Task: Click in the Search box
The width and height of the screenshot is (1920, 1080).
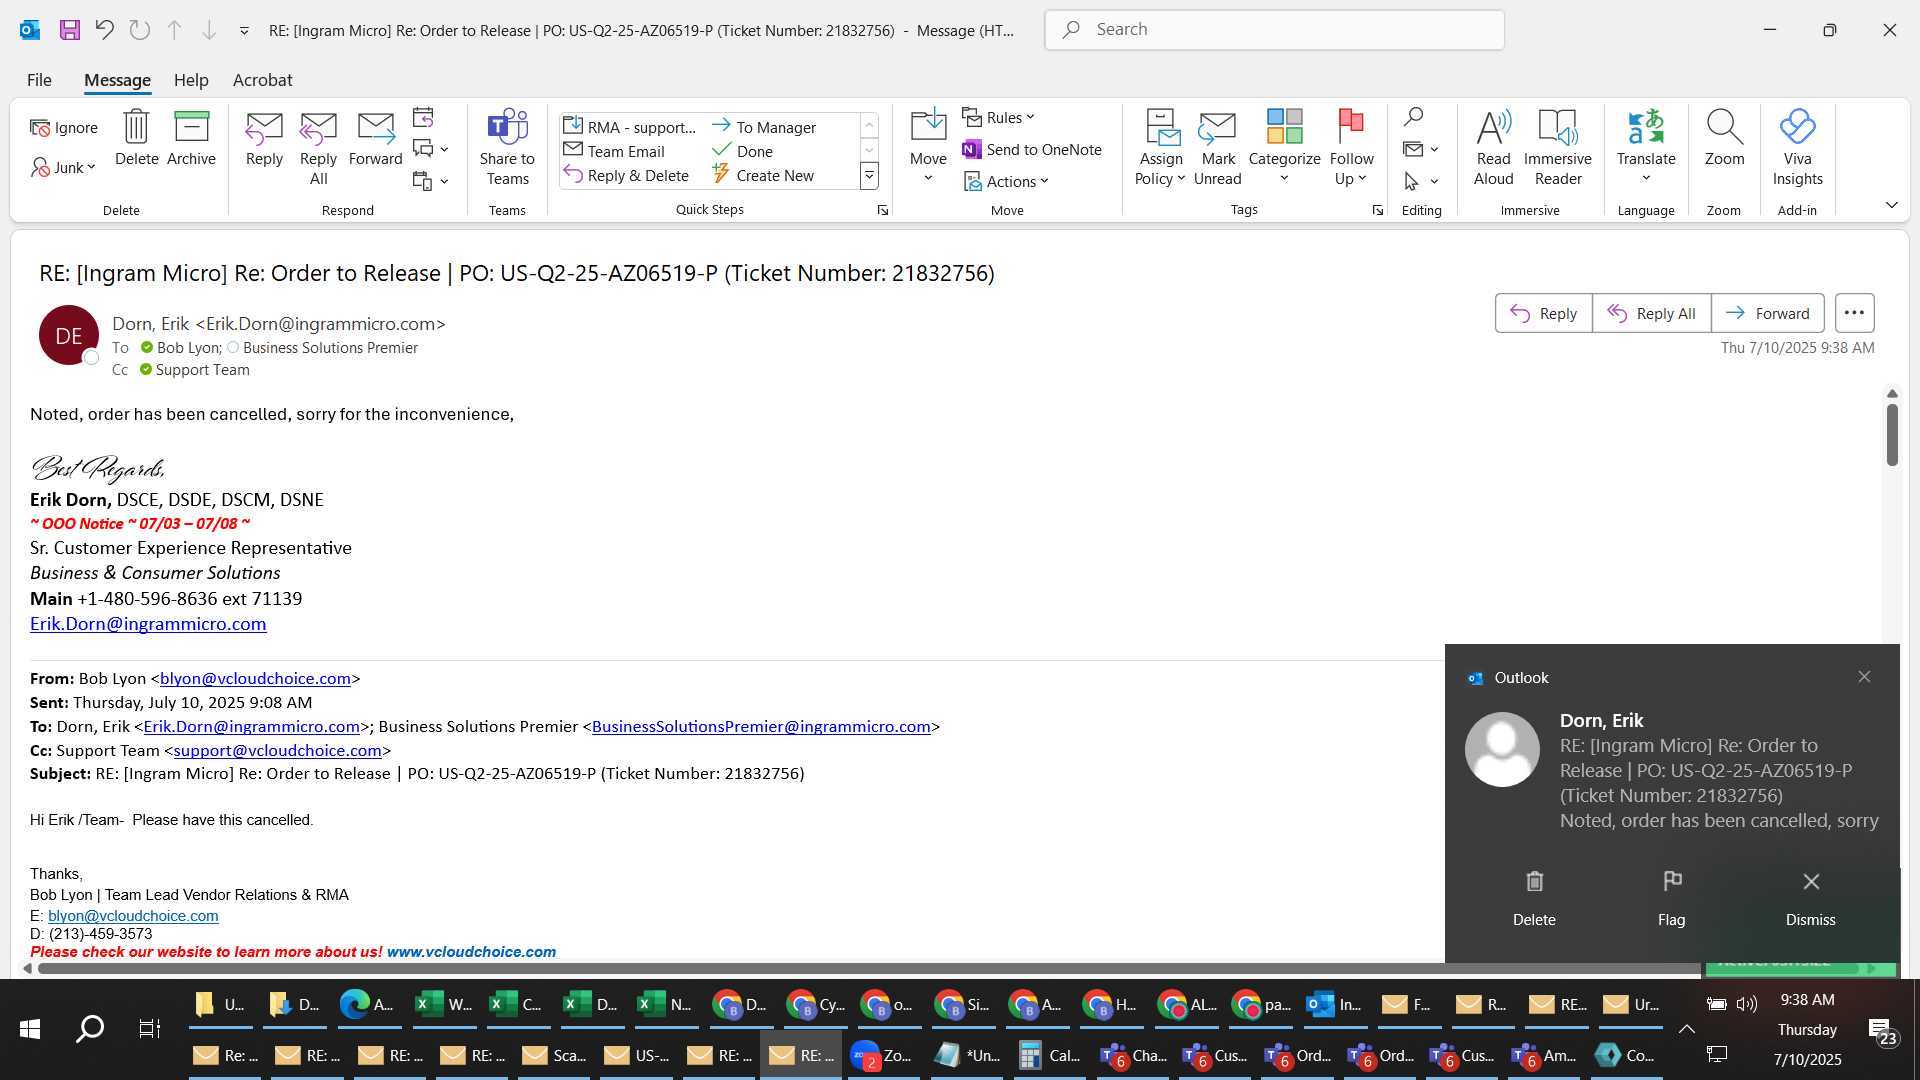Action: point(1274,30)
